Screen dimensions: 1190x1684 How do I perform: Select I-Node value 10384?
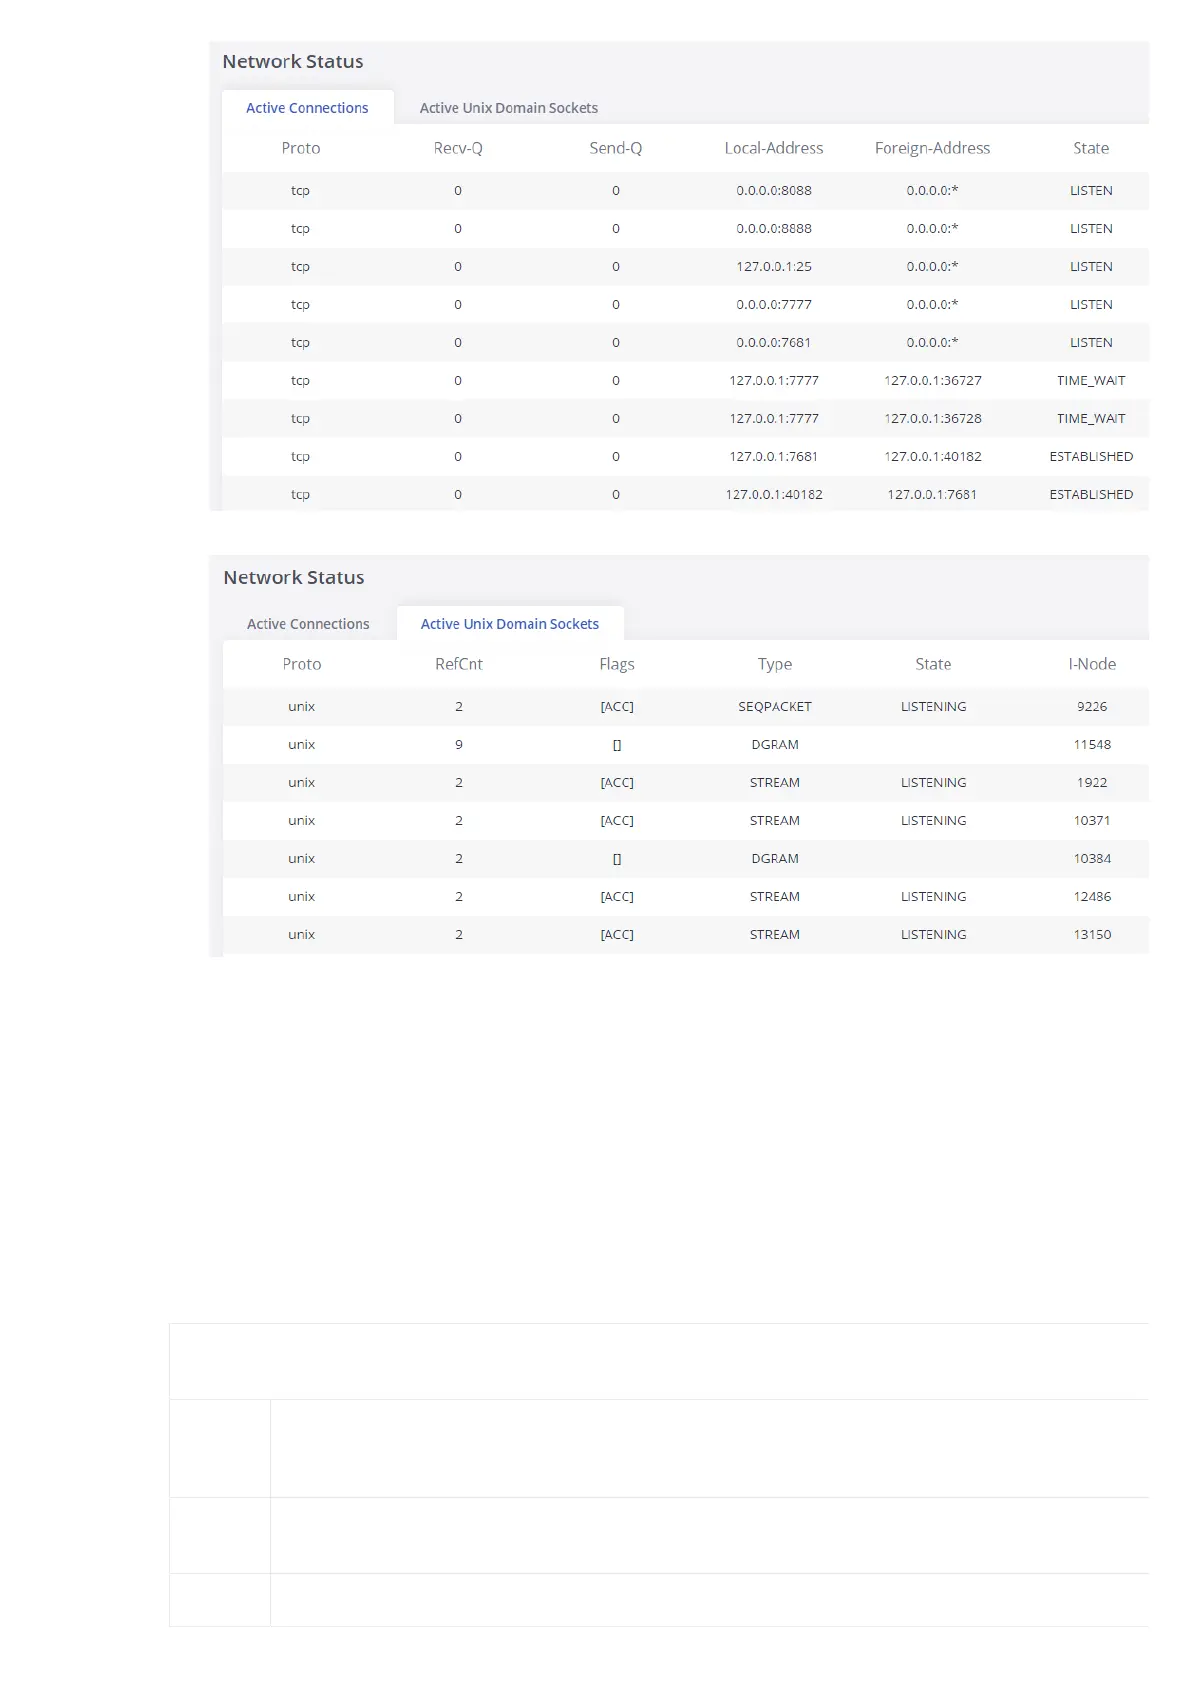[1092, 858]
